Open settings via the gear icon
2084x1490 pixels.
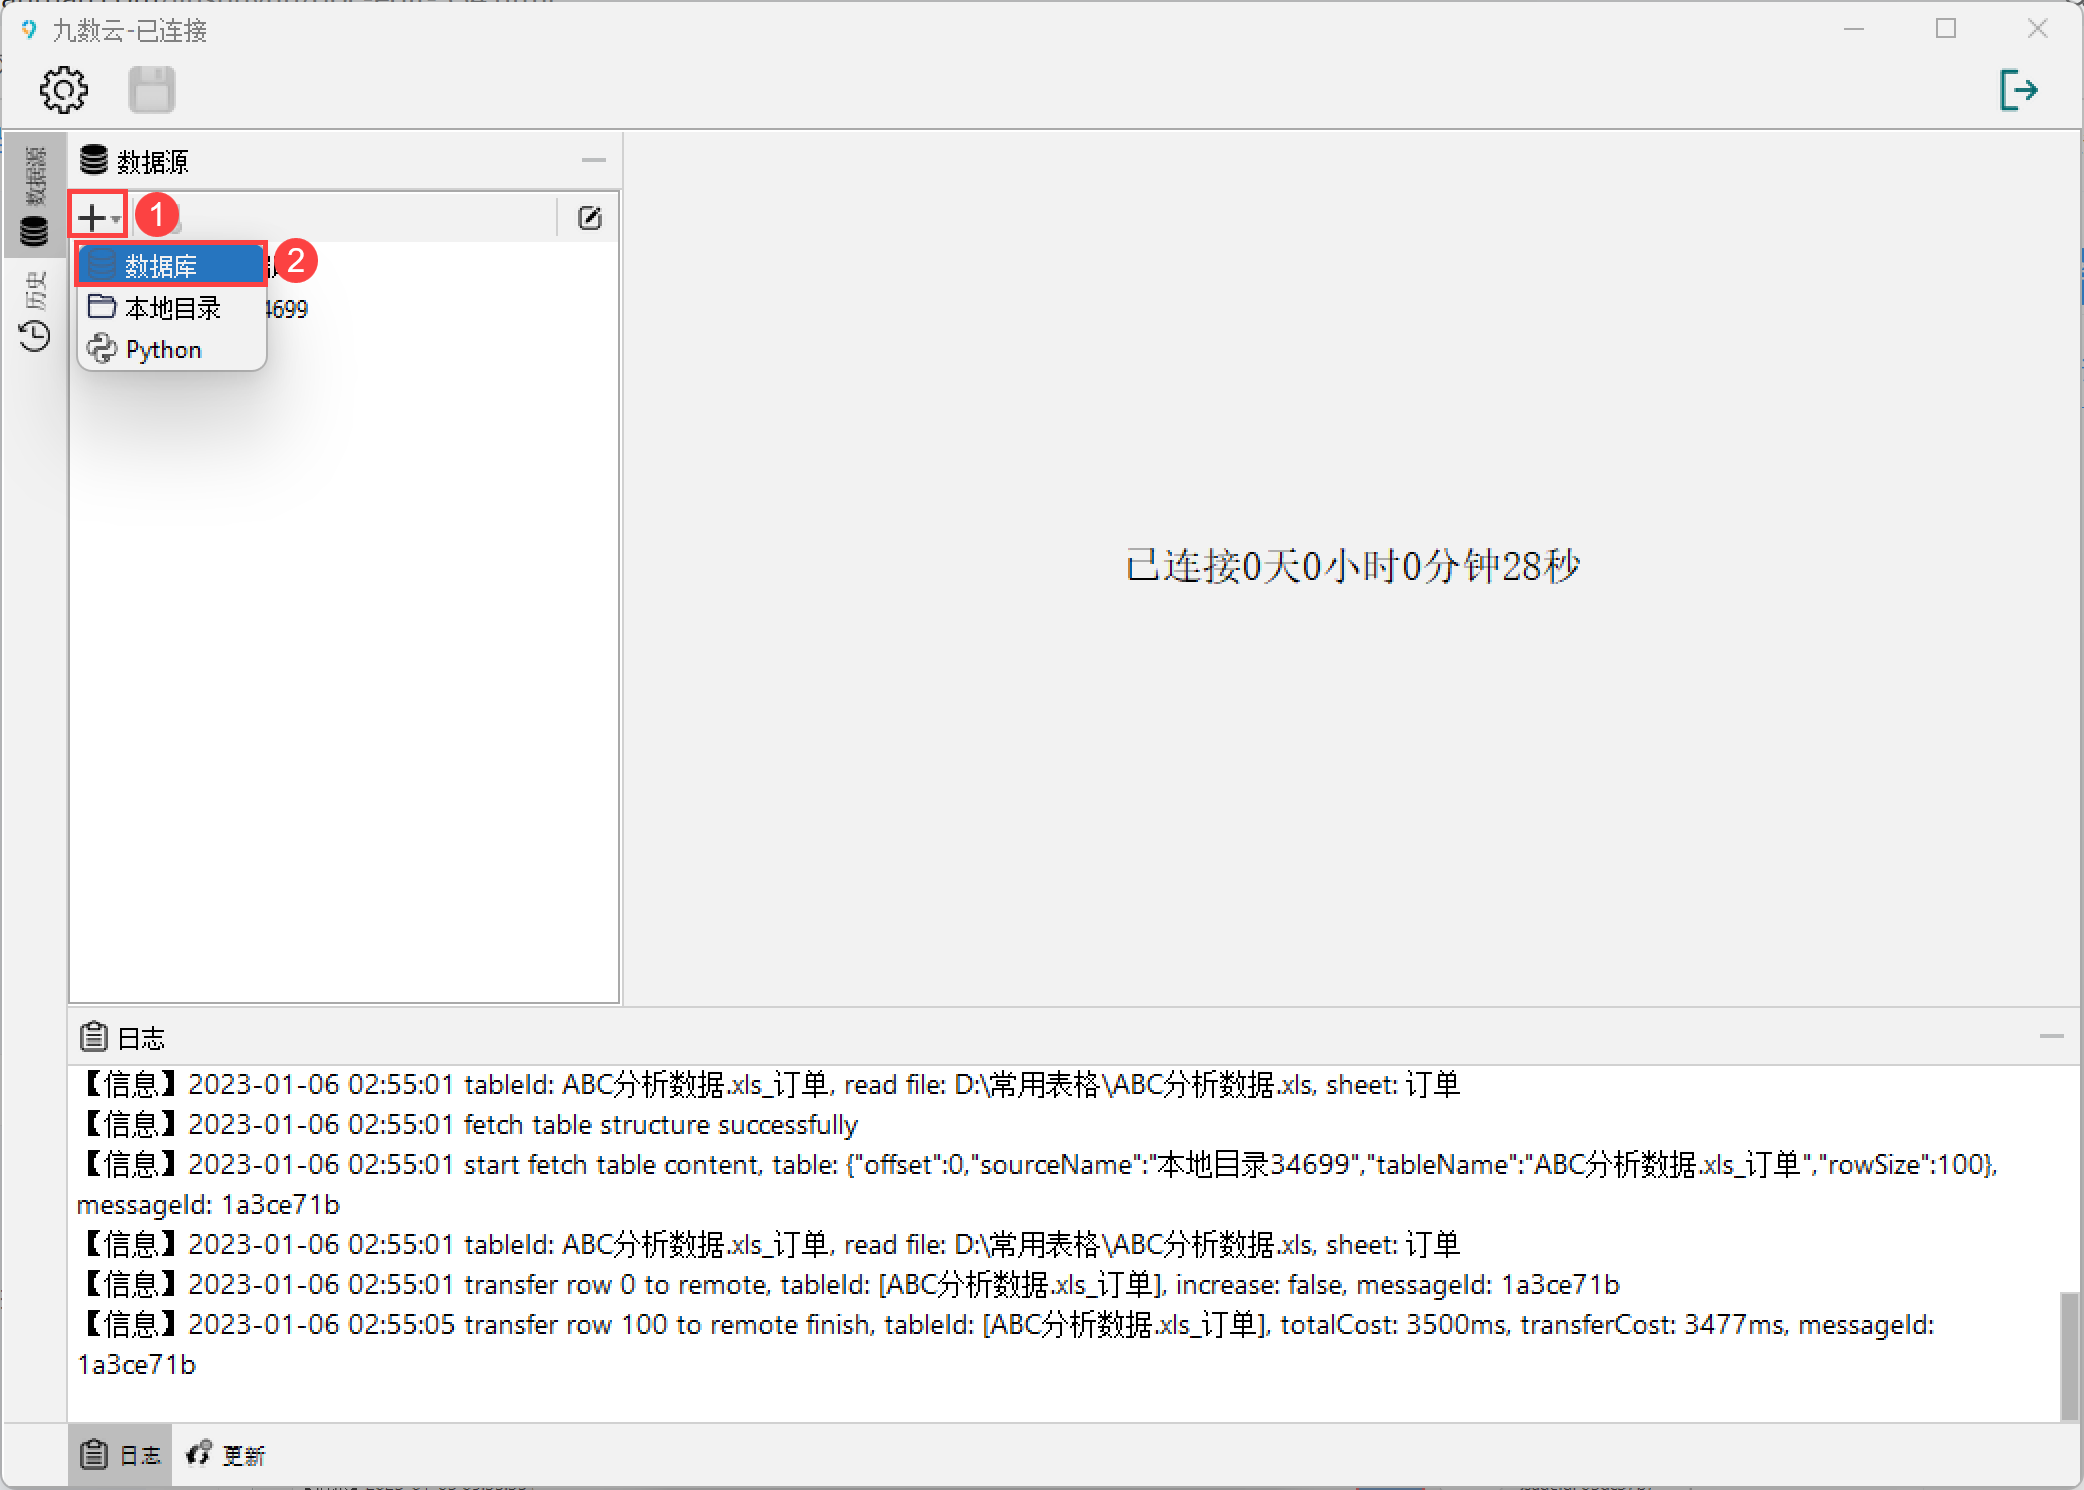64,90
